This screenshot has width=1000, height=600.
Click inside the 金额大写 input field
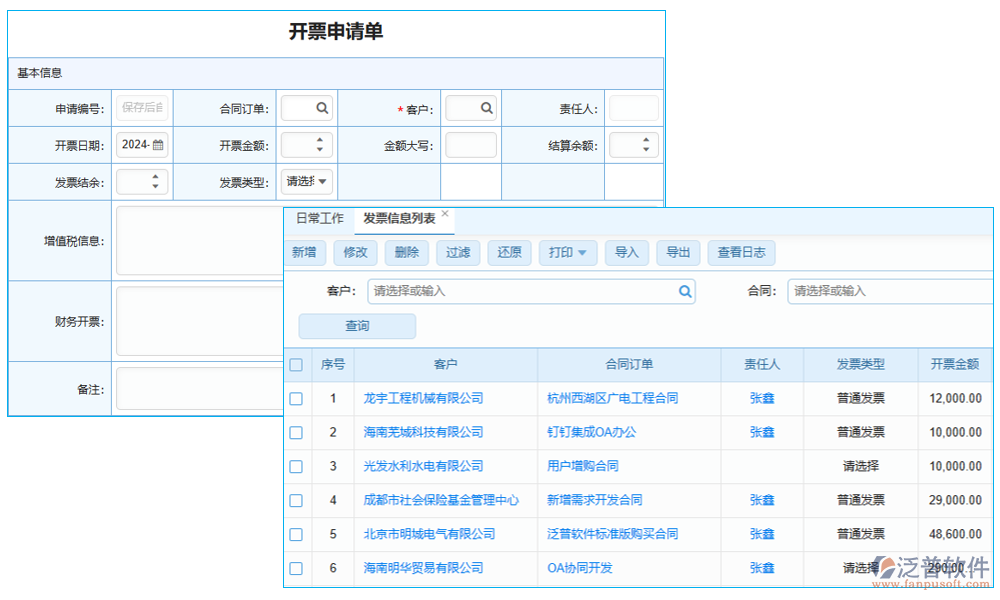coord(470,144)
